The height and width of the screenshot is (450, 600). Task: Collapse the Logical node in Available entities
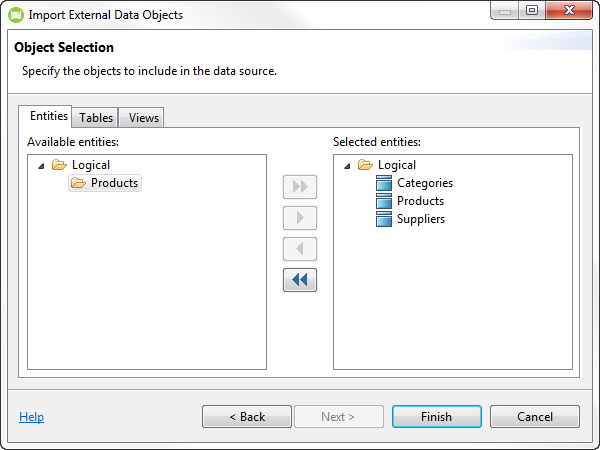[x=41, y=166]
